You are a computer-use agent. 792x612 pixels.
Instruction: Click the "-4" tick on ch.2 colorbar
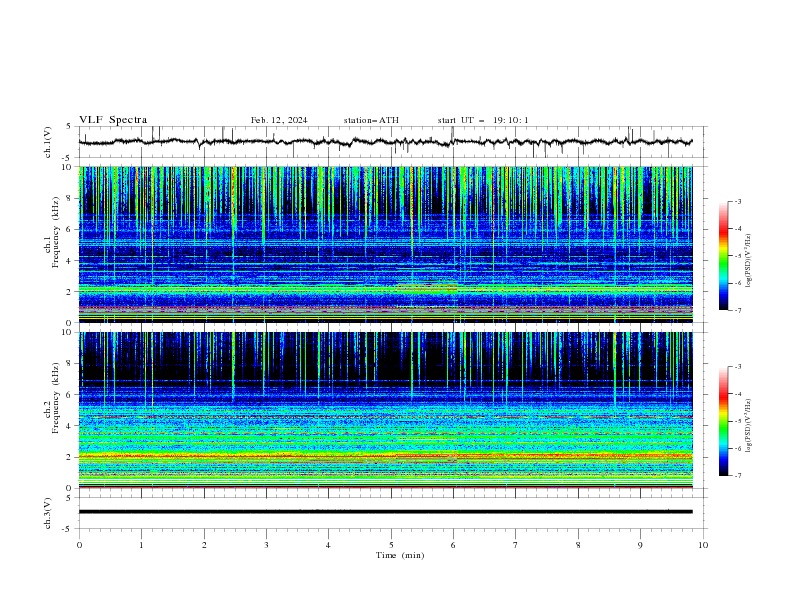737,394
